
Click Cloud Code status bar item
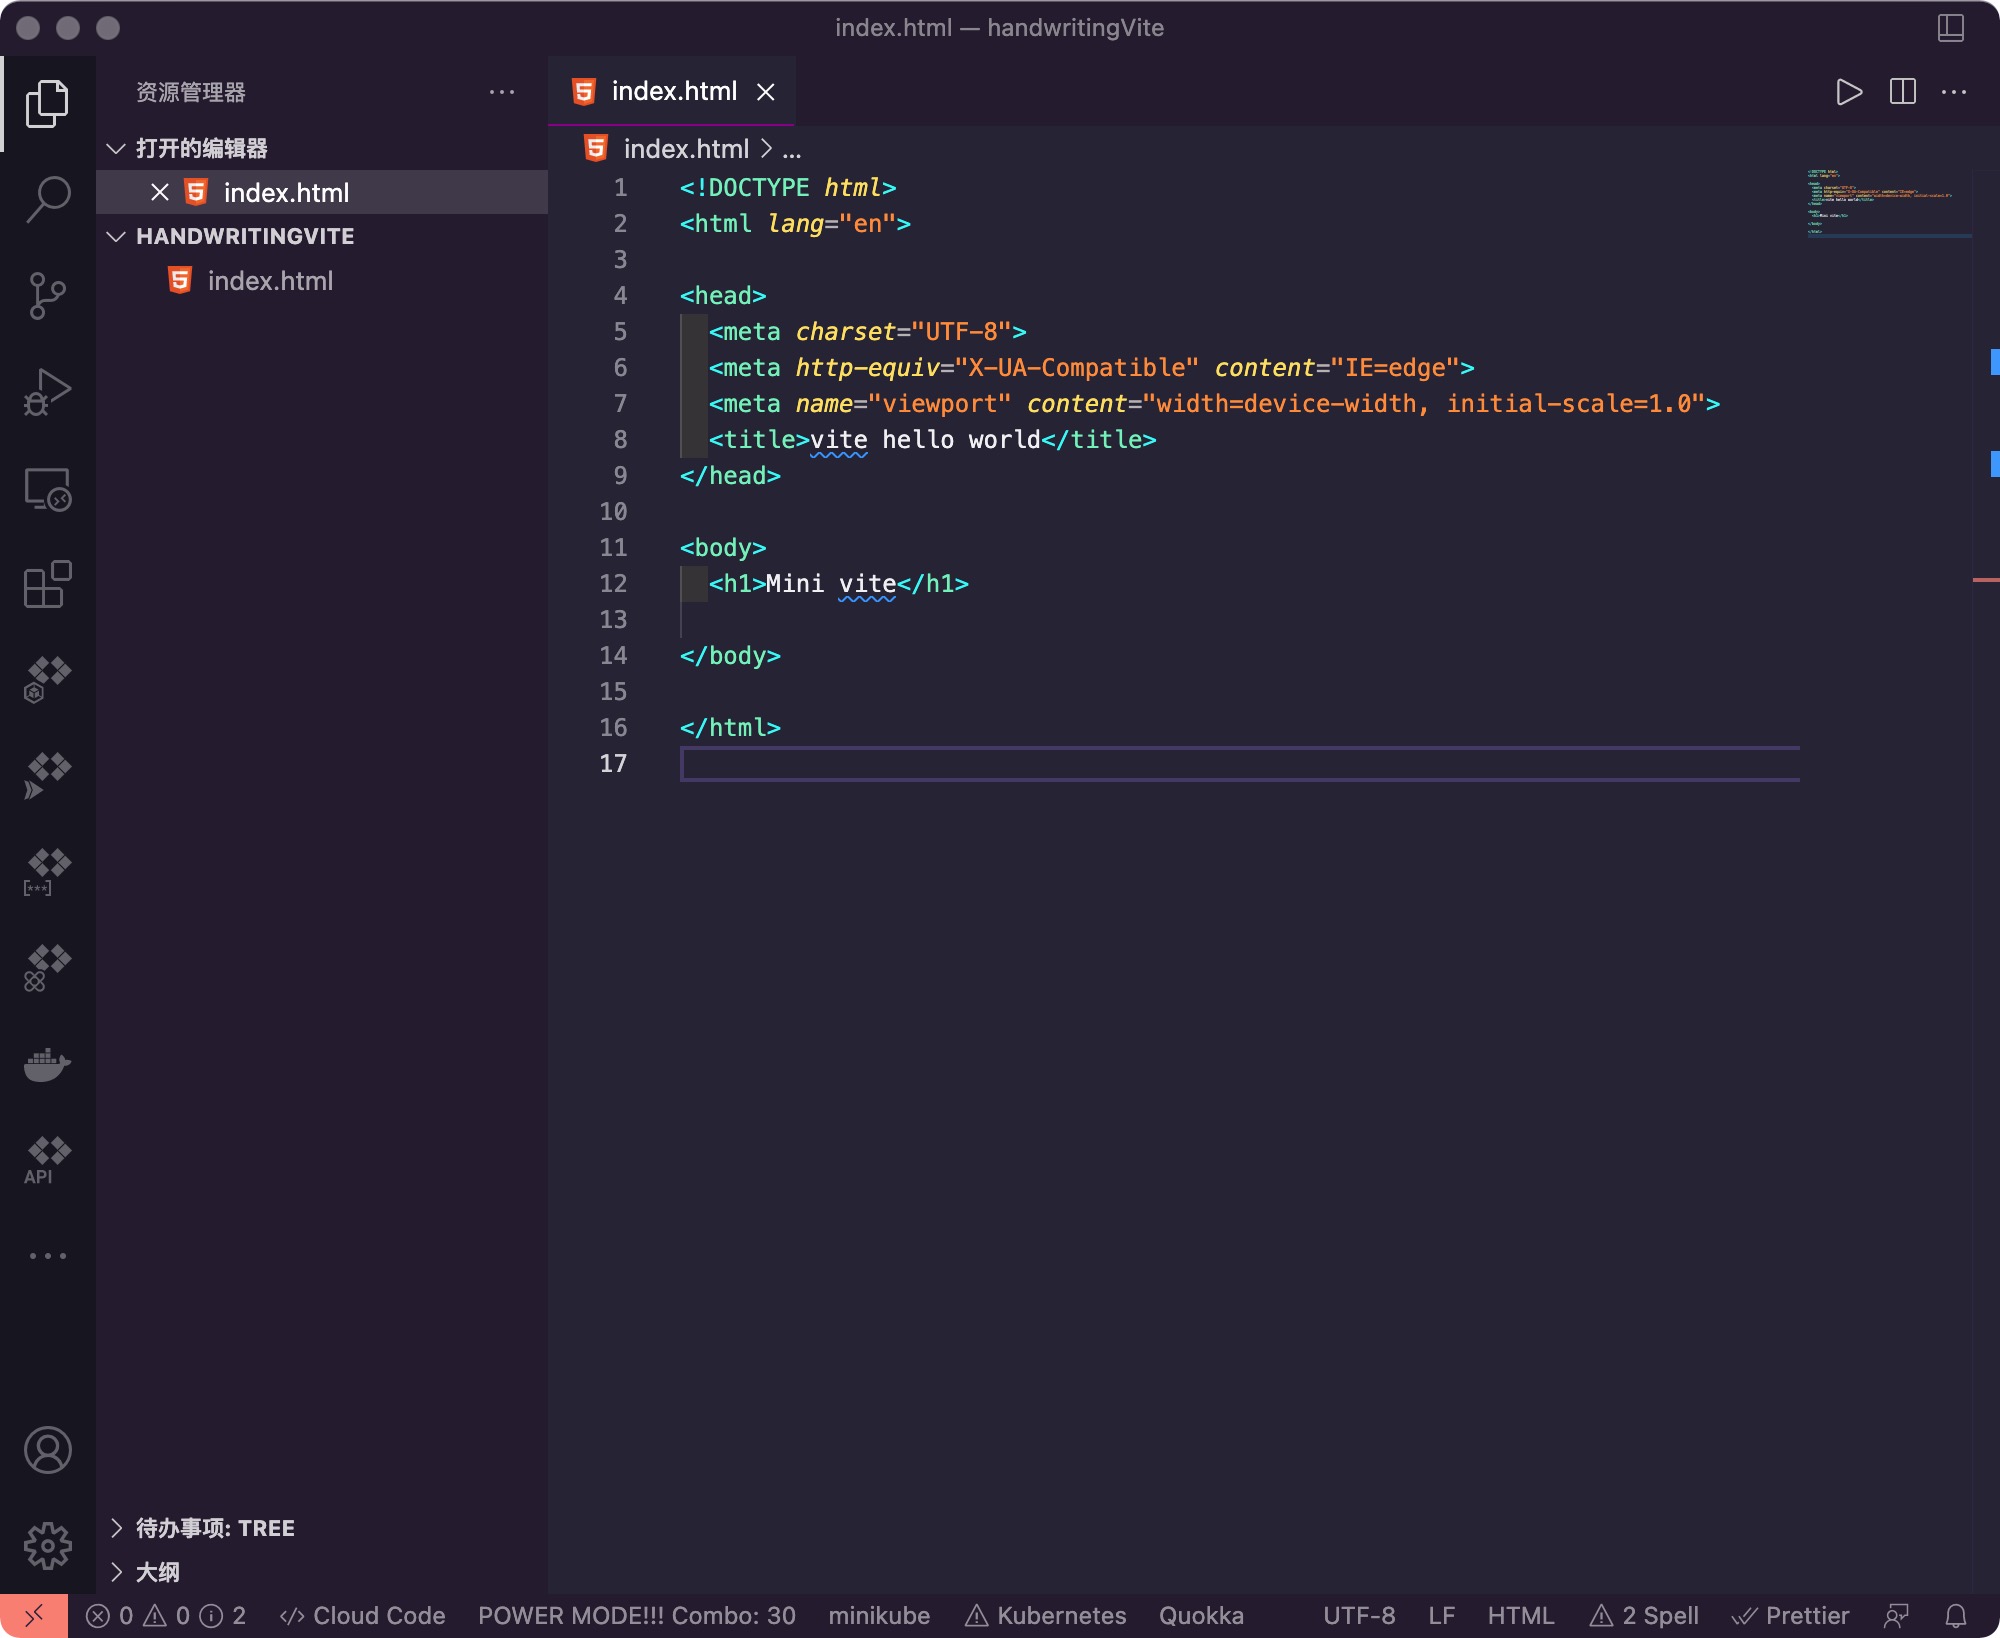click(362, 1615)
